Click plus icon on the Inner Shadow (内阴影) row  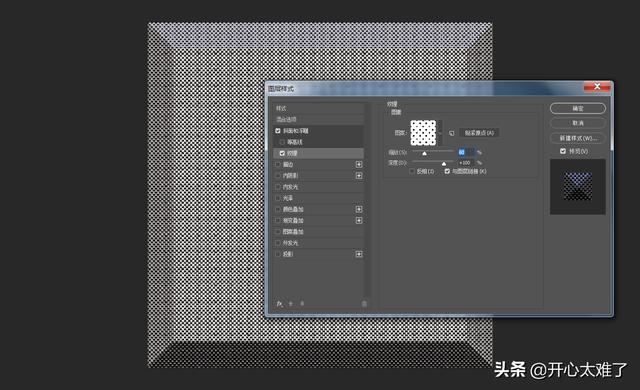click(359, 175)
